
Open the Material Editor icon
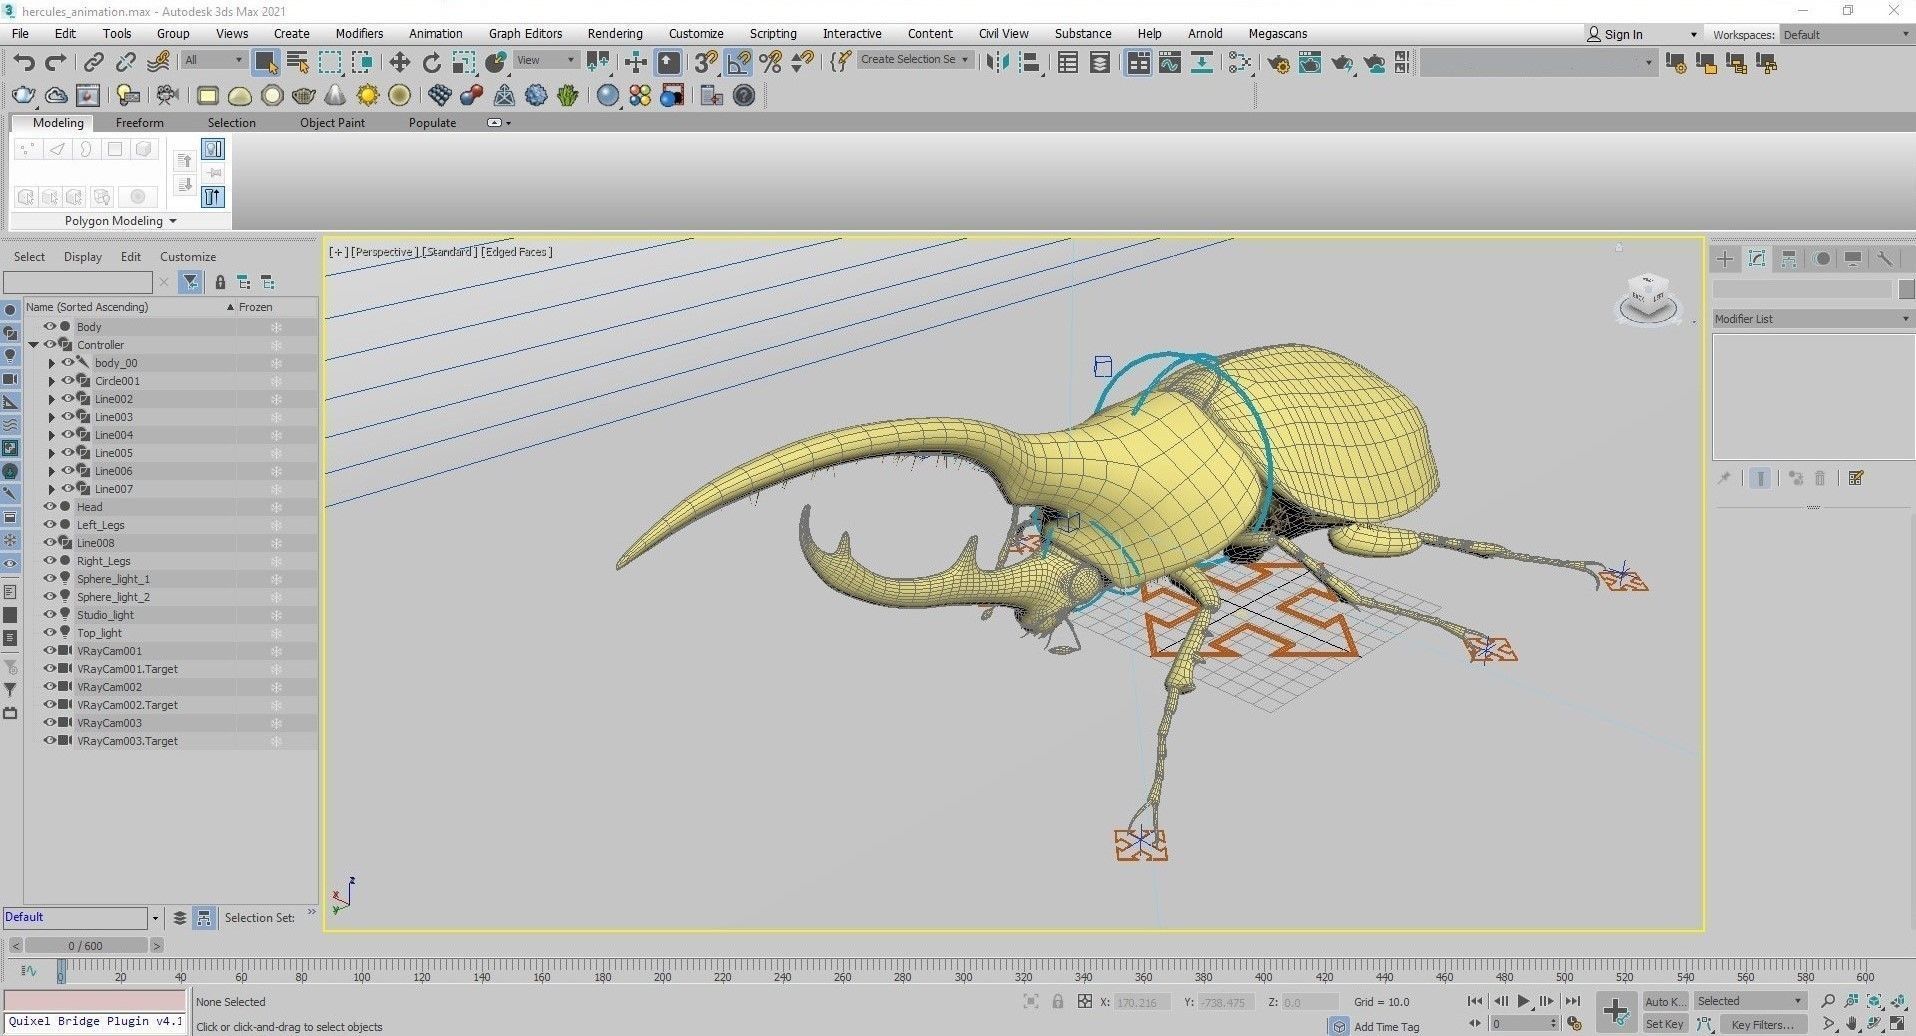pyautogui.click(x=1240, y=63)
